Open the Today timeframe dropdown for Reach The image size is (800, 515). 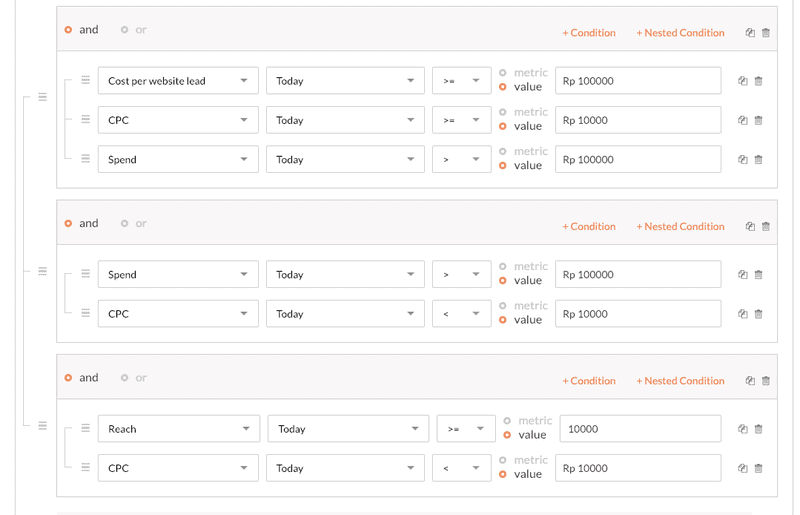[x=347, y=429]
